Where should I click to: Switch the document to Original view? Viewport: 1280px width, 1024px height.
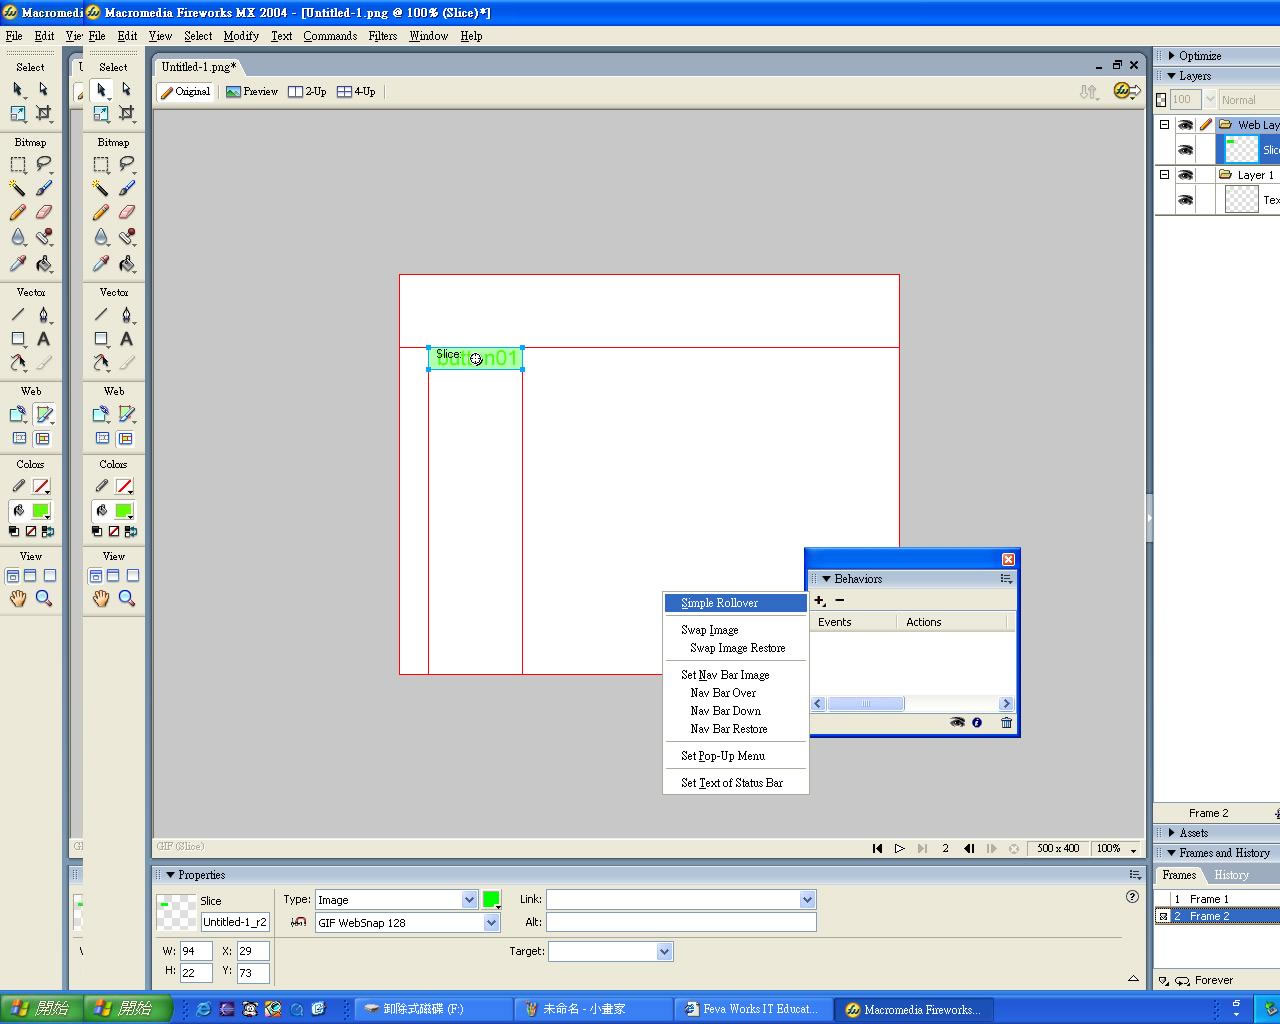click(186, 92)
